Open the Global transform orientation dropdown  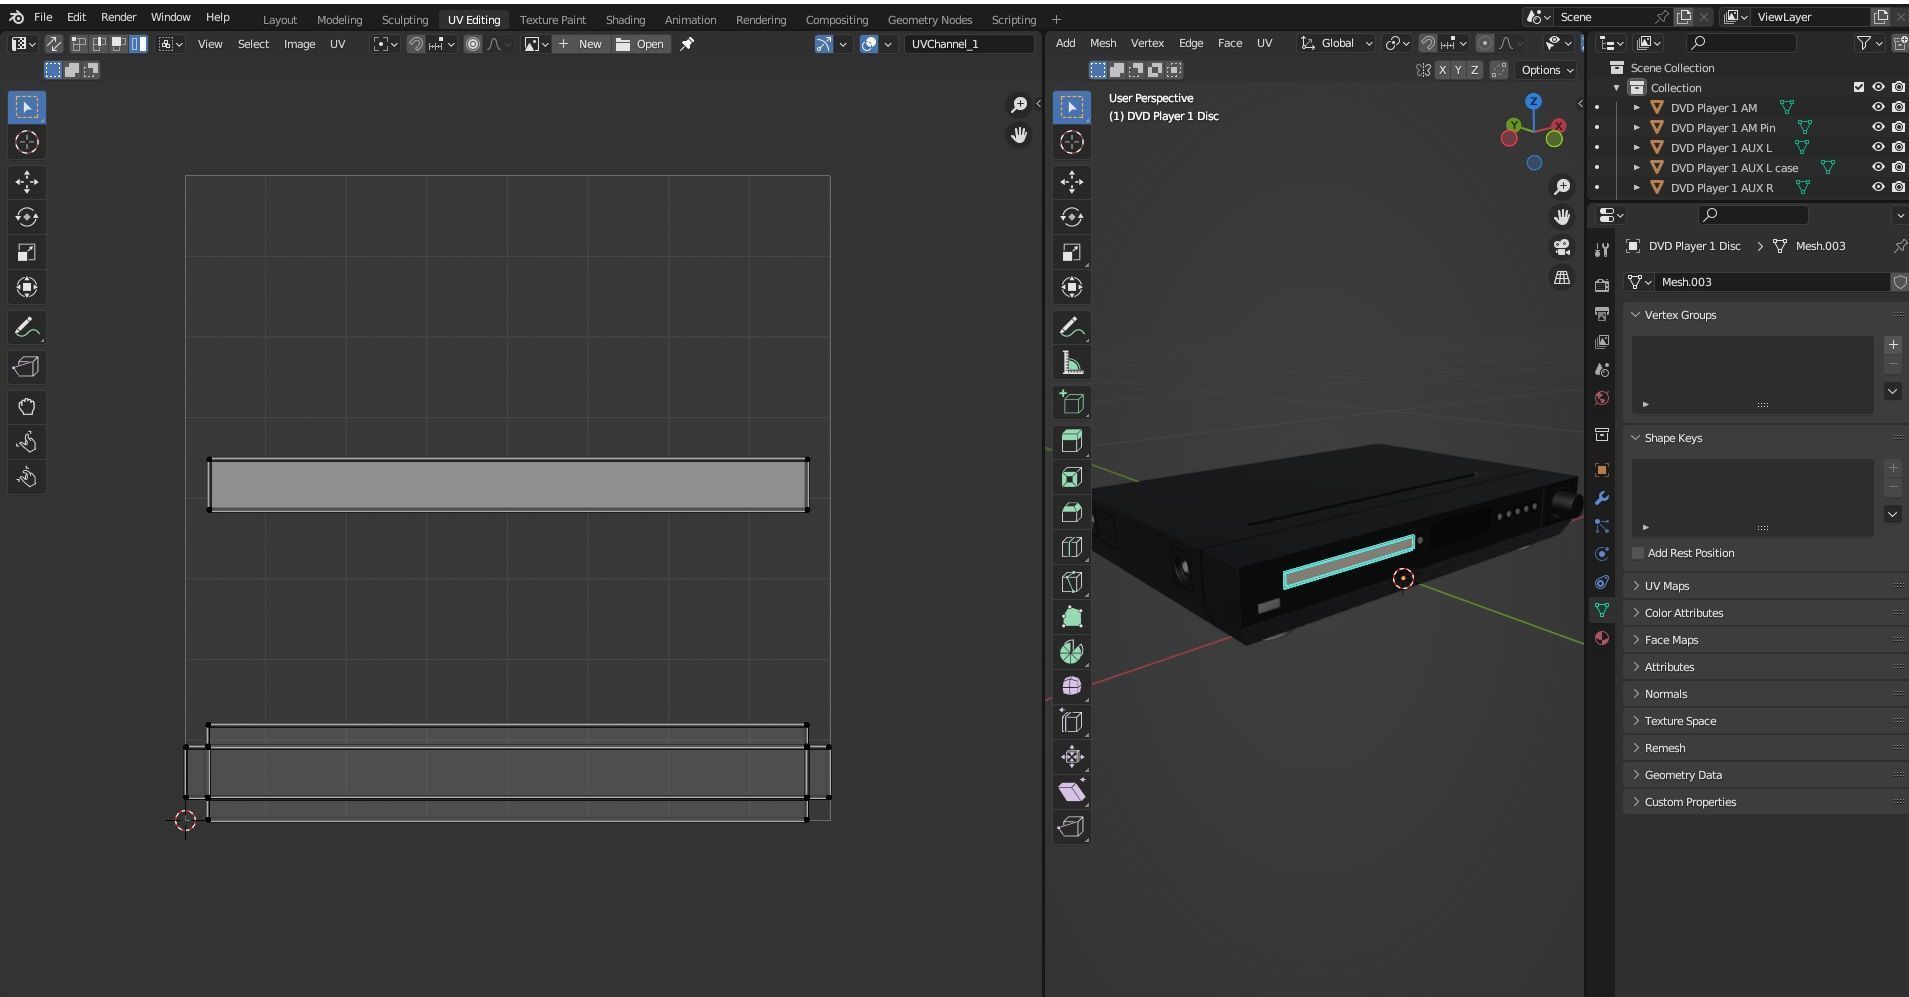1337,43
